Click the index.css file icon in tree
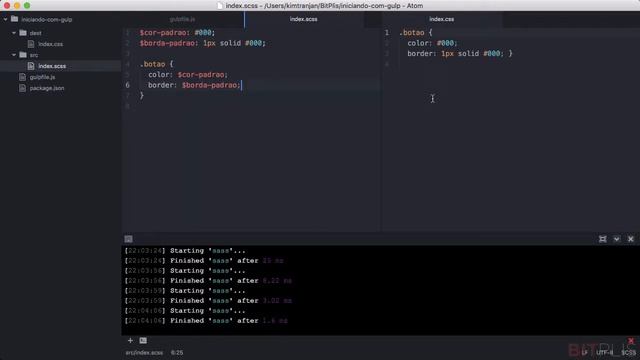The width and height of the screenshot is (640, 360). pyautogui.click(x=31, y=44)
